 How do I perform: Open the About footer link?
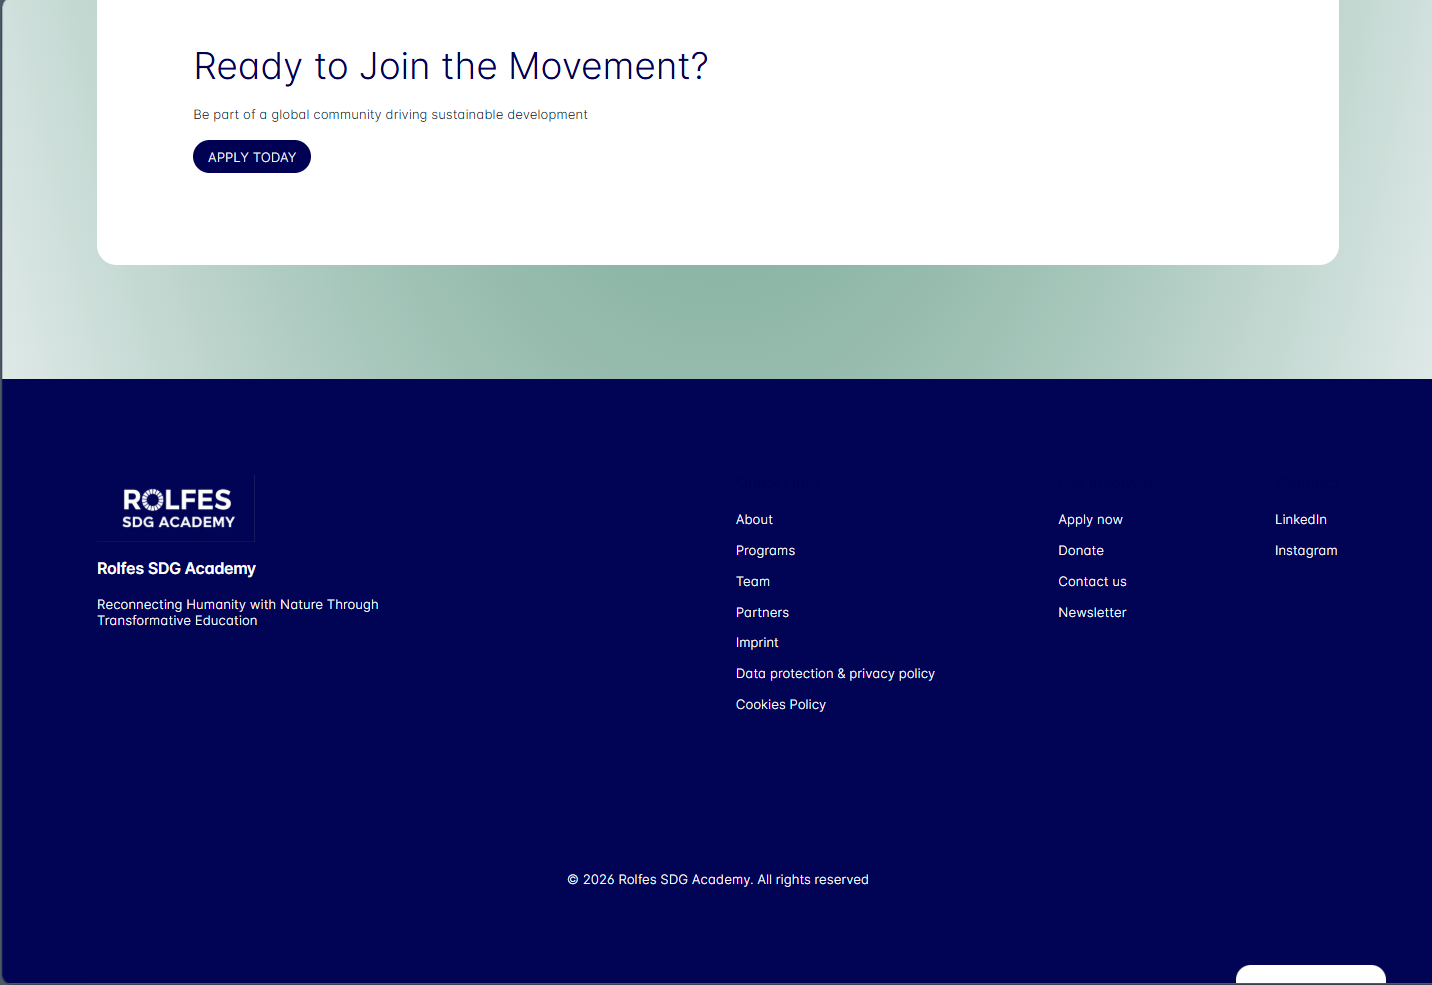(754, 520)
